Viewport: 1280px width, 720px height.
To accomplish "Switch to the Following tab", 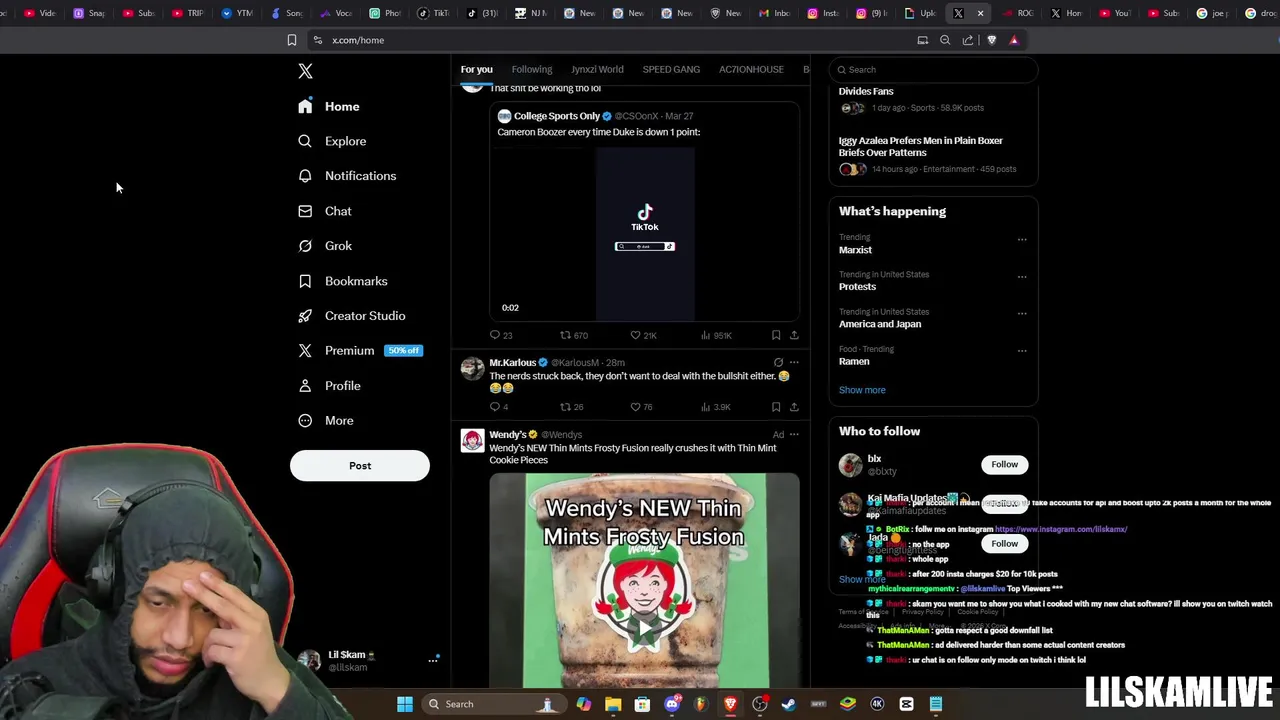I will (x=532, y=69).
